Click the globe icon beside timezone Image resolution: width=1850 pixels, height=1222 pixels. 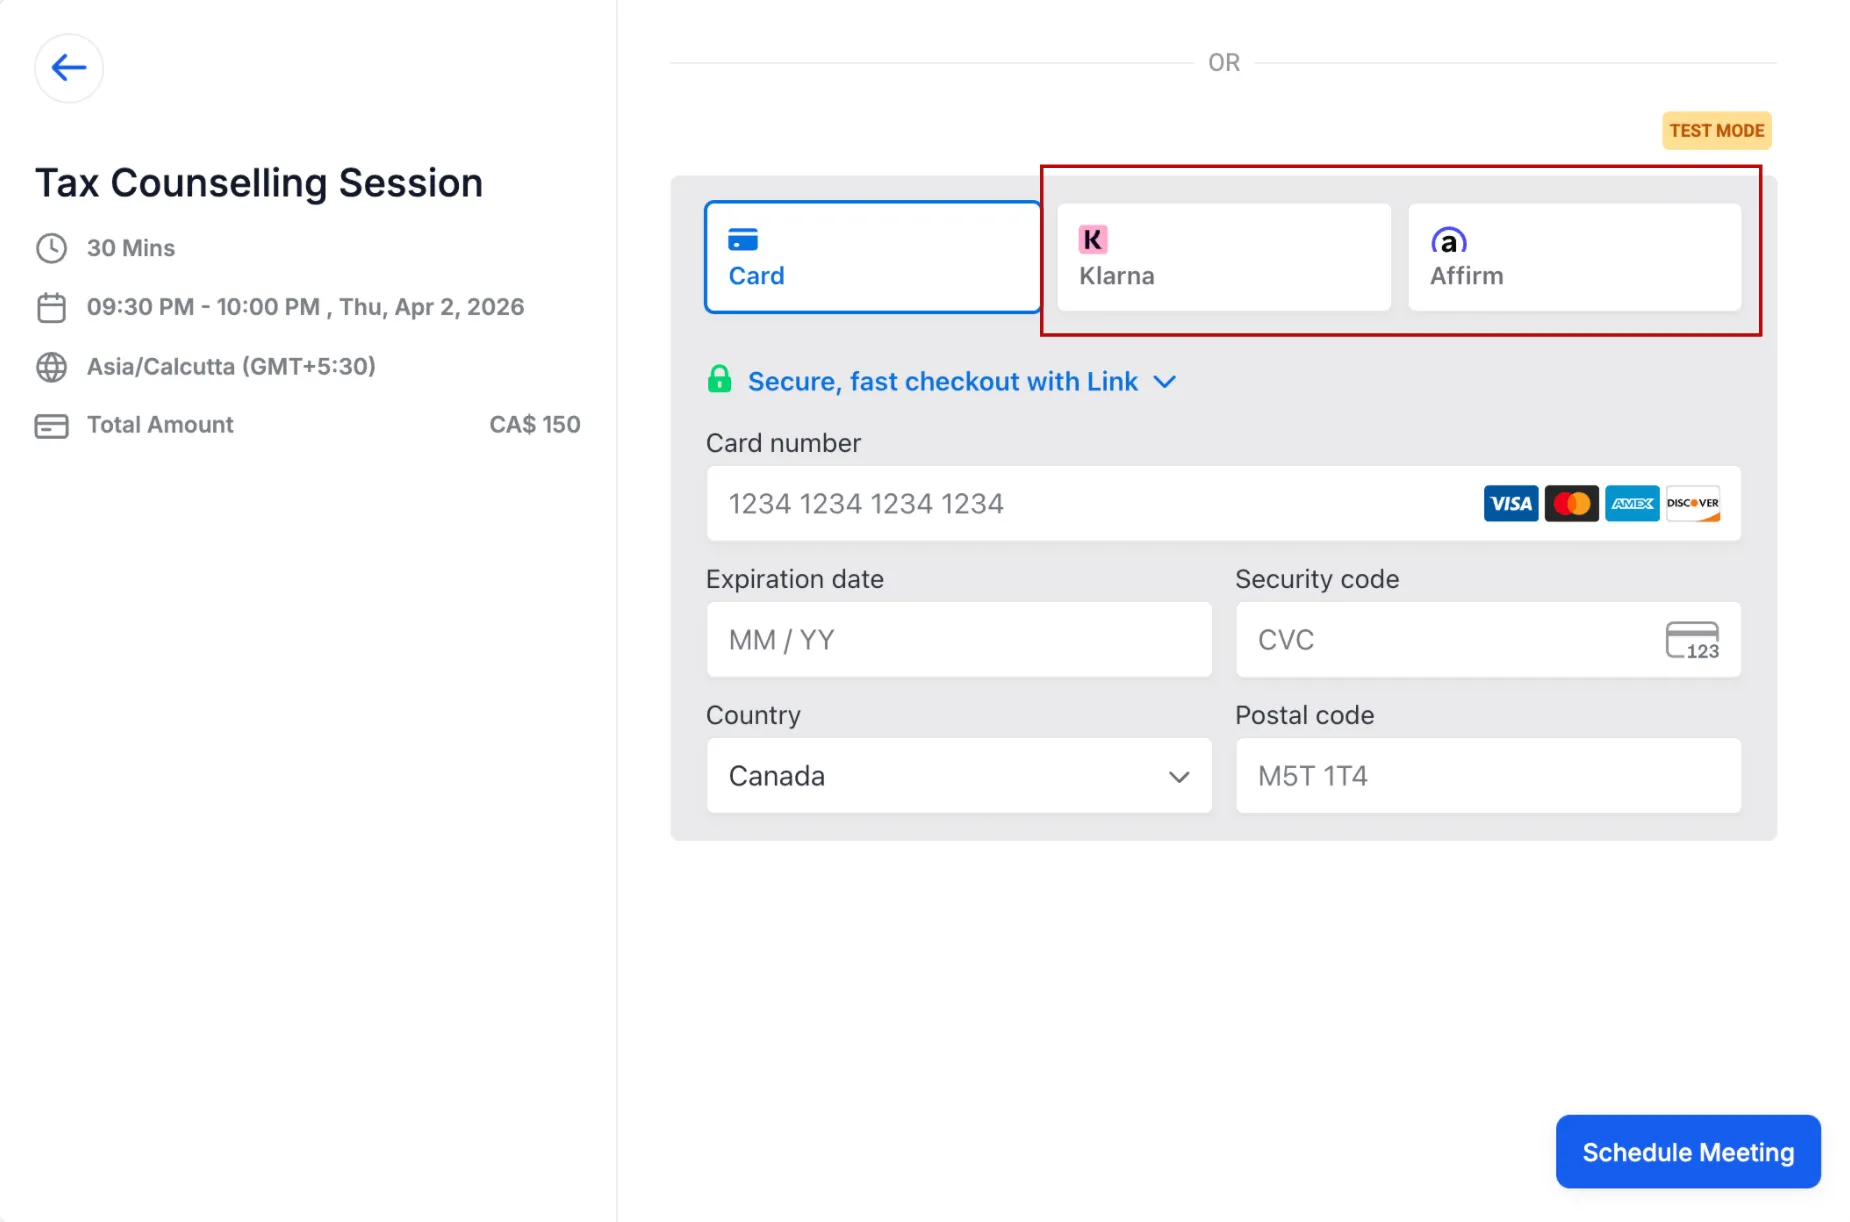(51, 367)
